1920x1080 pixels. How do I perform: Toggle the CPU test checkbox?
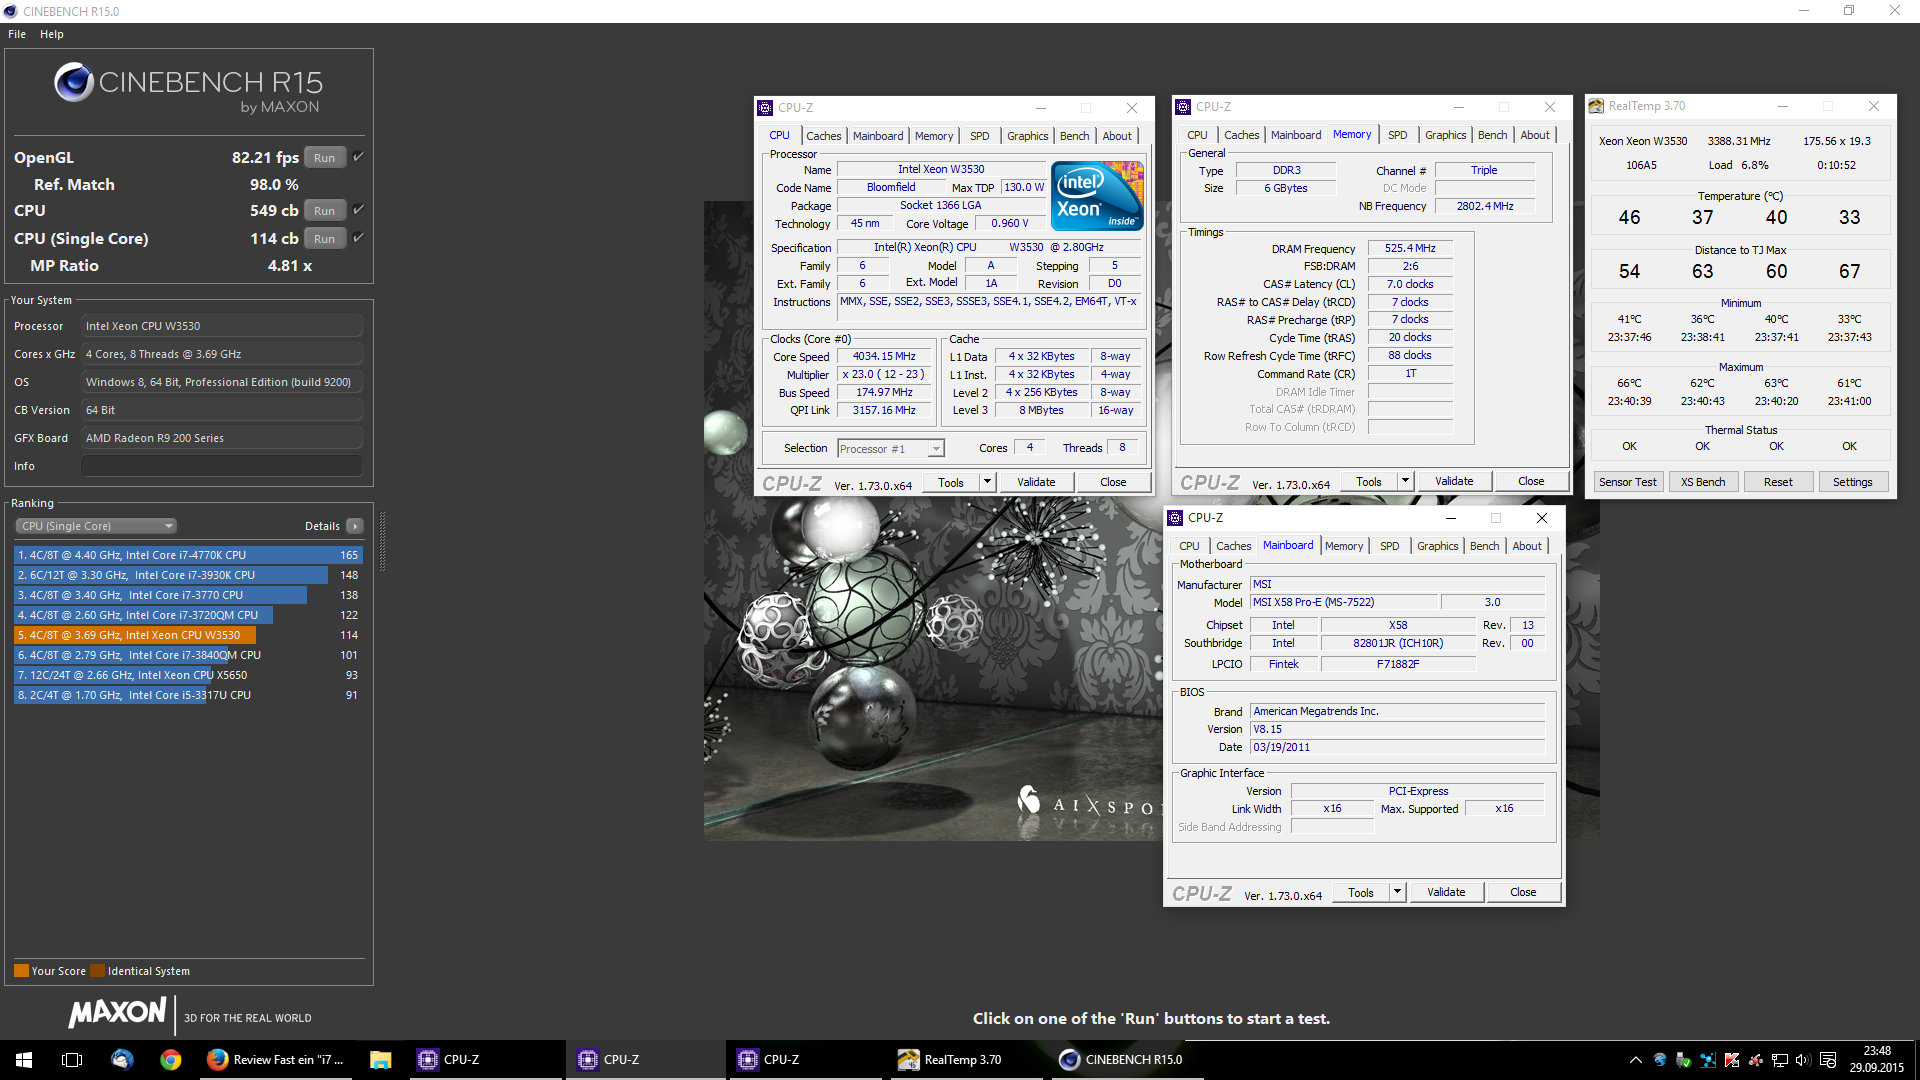point(358,210)
